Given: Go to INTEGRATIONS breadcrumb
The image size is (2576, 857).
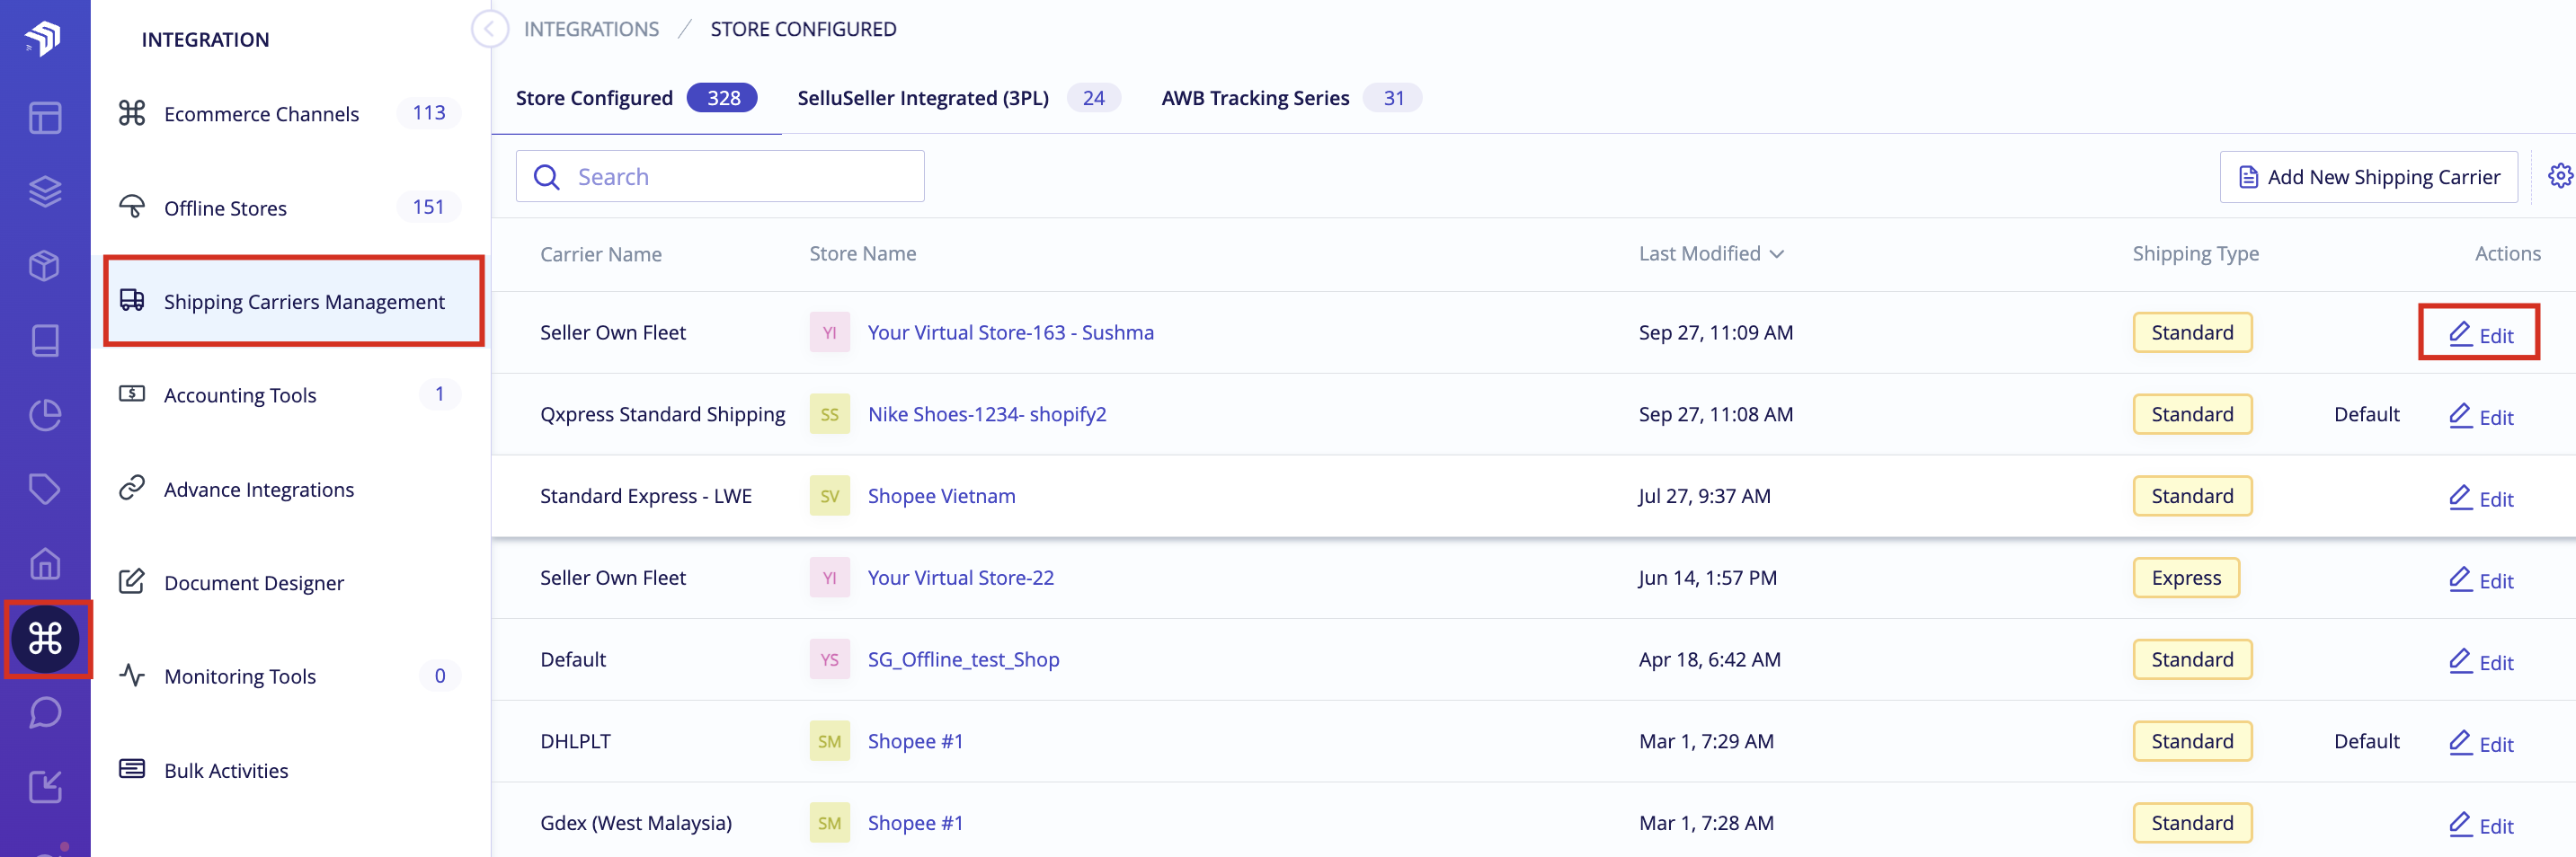Looking at the screenshot, I should (x=591, y=29).
